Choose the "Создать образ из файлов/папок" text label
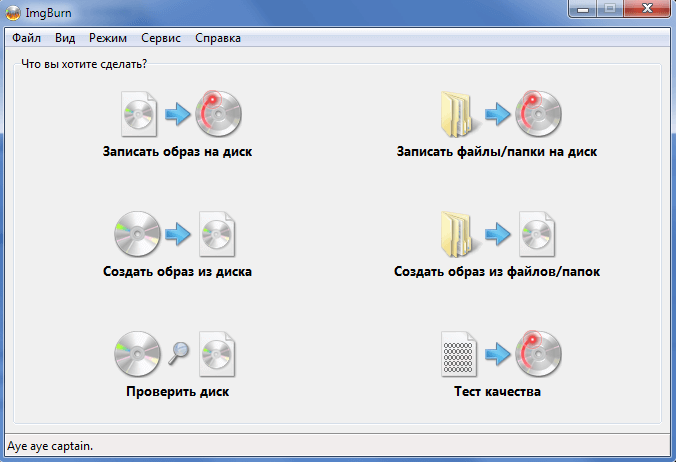 click(x=497, y=272)
